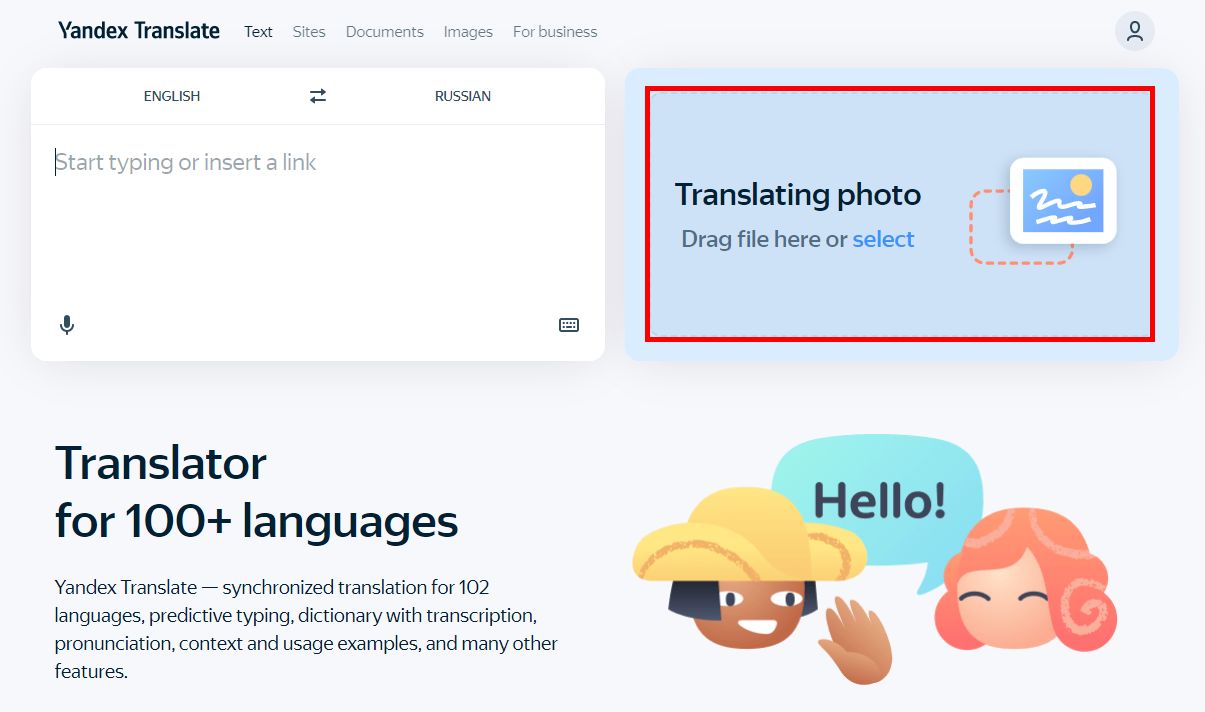Image resolution: width=1205 pixels, height=712 pixels.
Task: Open the RUSSIAN target language selector
Action: (x=463, y=96)
